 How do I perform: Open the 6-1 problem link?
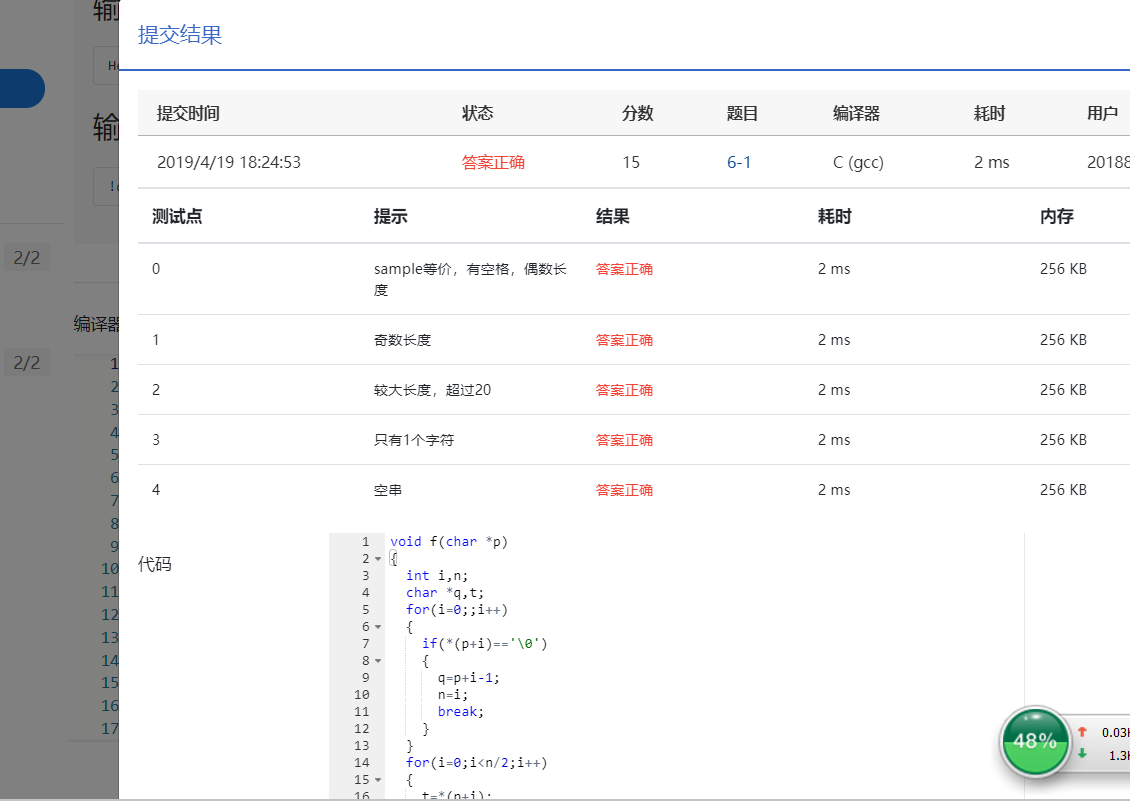pos(739,162)
